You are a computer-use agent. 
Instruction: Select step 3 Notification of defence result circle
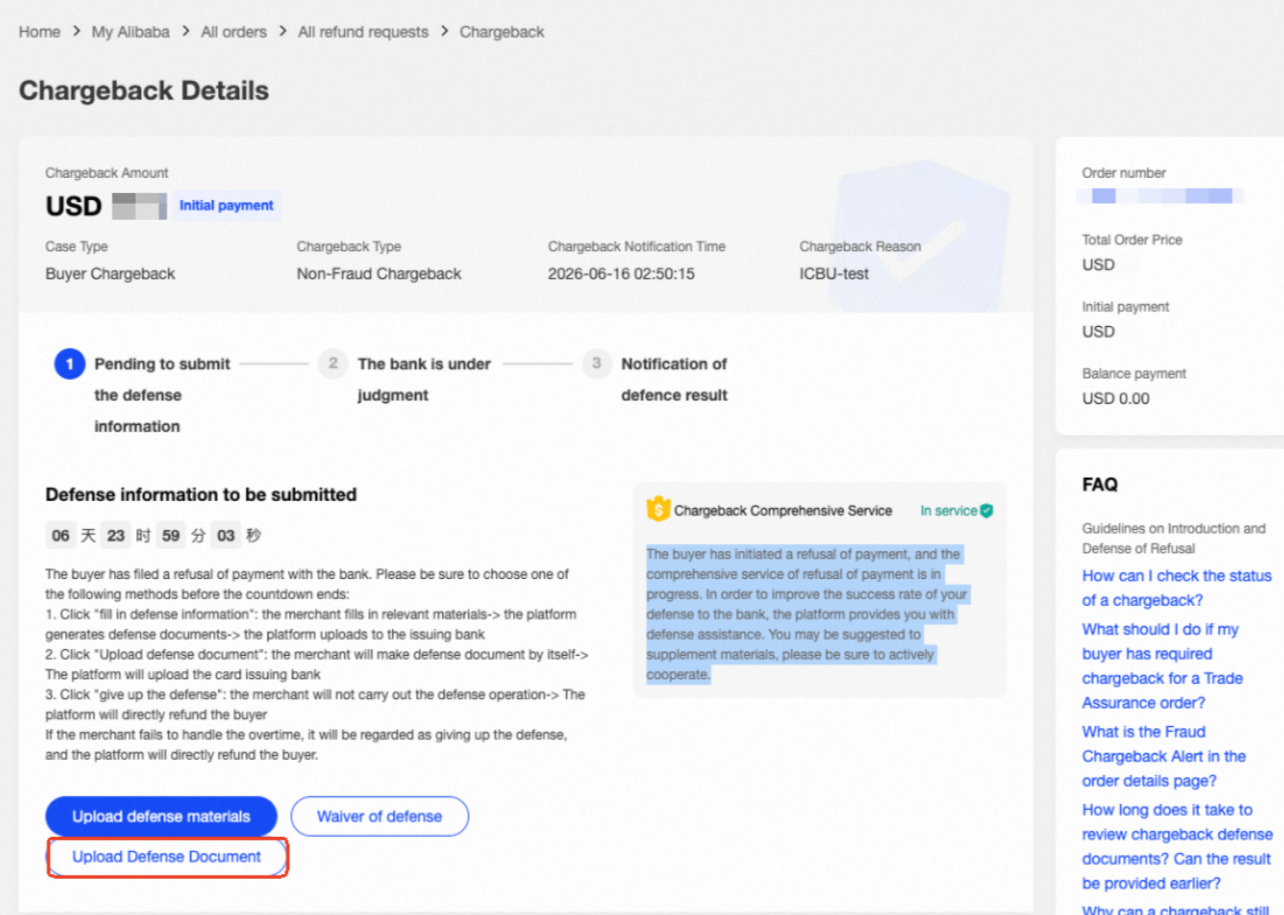596,364
